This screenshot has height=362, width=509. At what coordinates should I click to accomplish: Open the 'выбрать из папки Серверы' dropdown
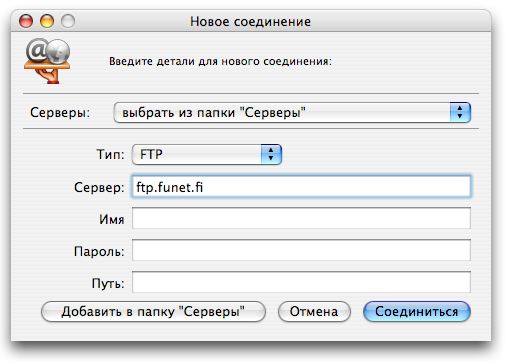292,112
